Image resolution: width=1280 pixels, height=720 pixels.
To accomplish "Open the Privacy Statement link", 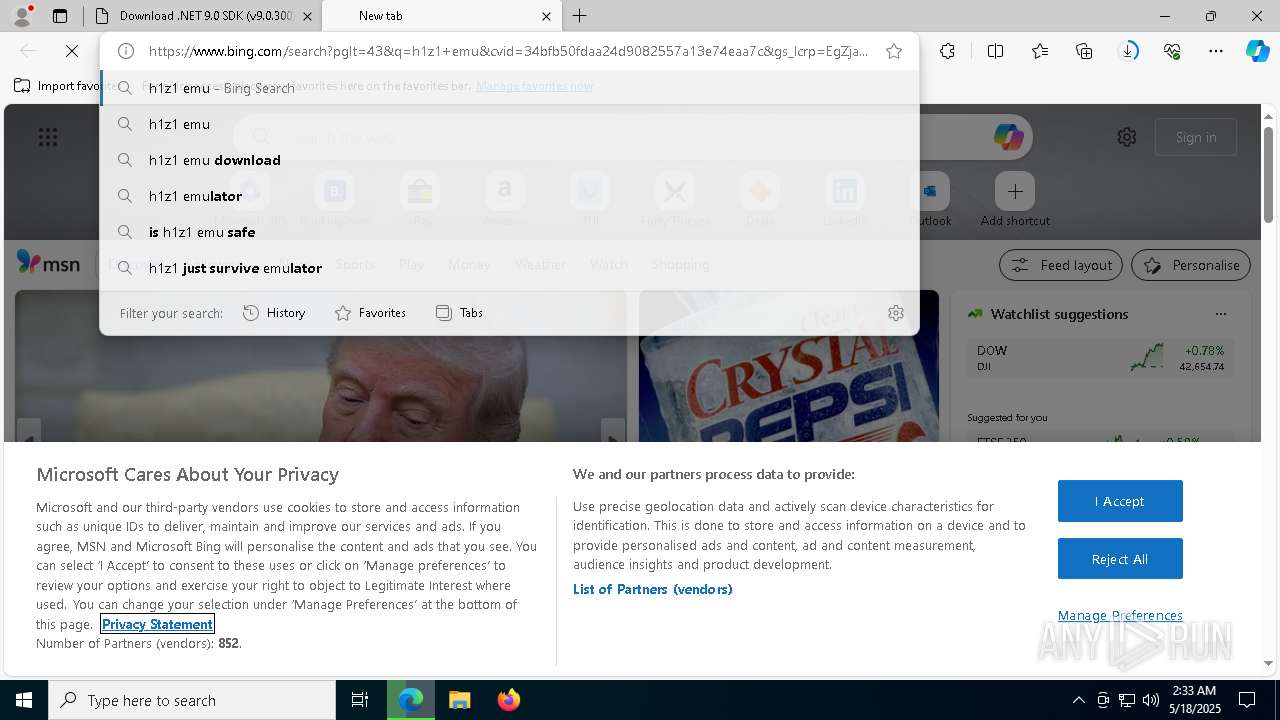I will (157, 624).
